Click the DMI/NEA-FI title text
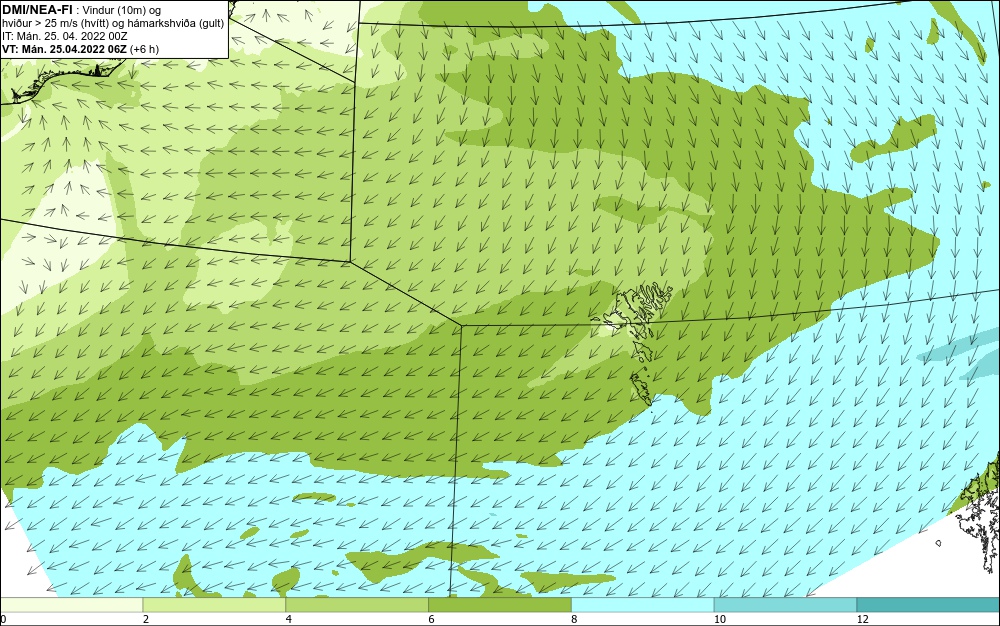This screenshot has height=626, width=1000. click(37, 10)
